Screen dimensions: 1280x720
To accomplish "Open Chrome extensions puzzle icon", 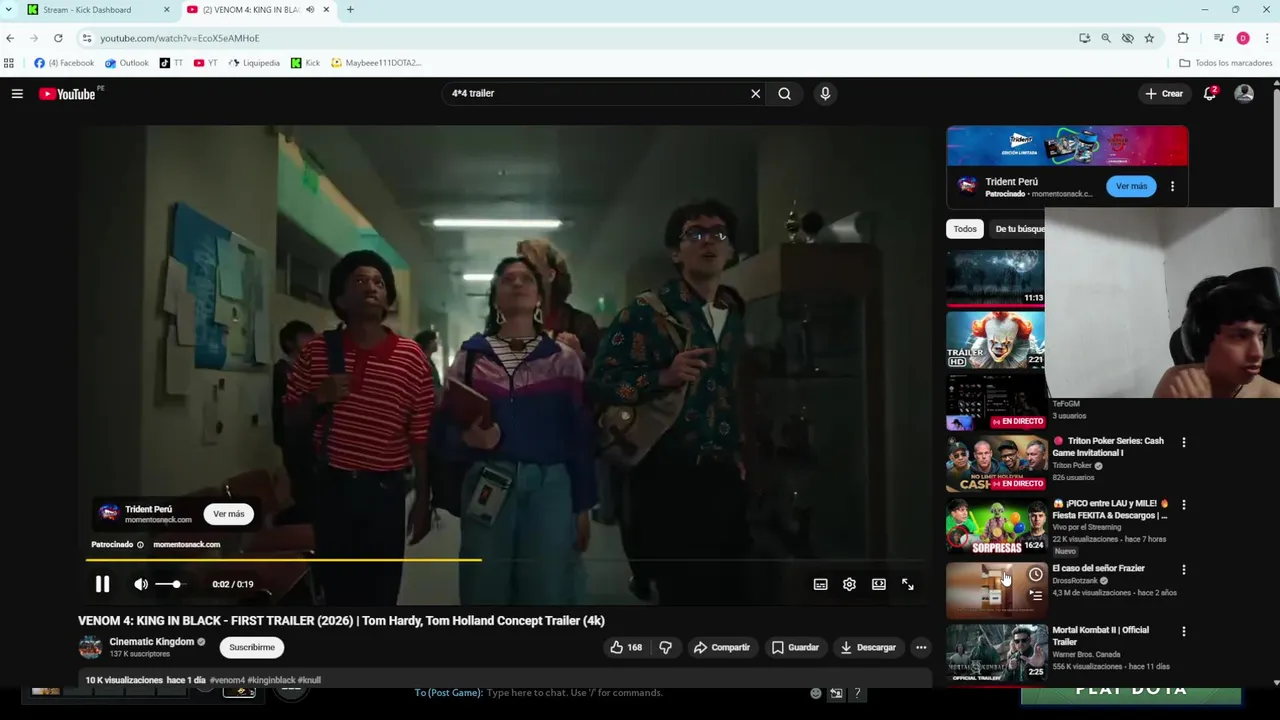I will (x=1184, y=38).
